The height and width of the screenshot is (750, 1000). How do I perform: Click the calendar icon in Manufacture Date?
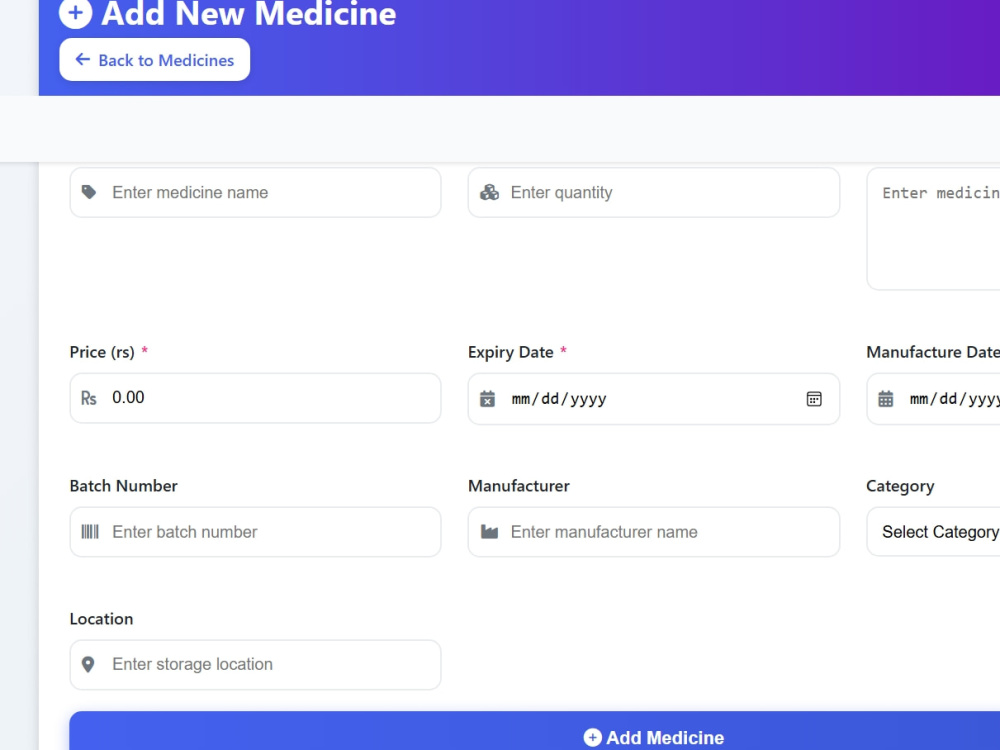886,399
